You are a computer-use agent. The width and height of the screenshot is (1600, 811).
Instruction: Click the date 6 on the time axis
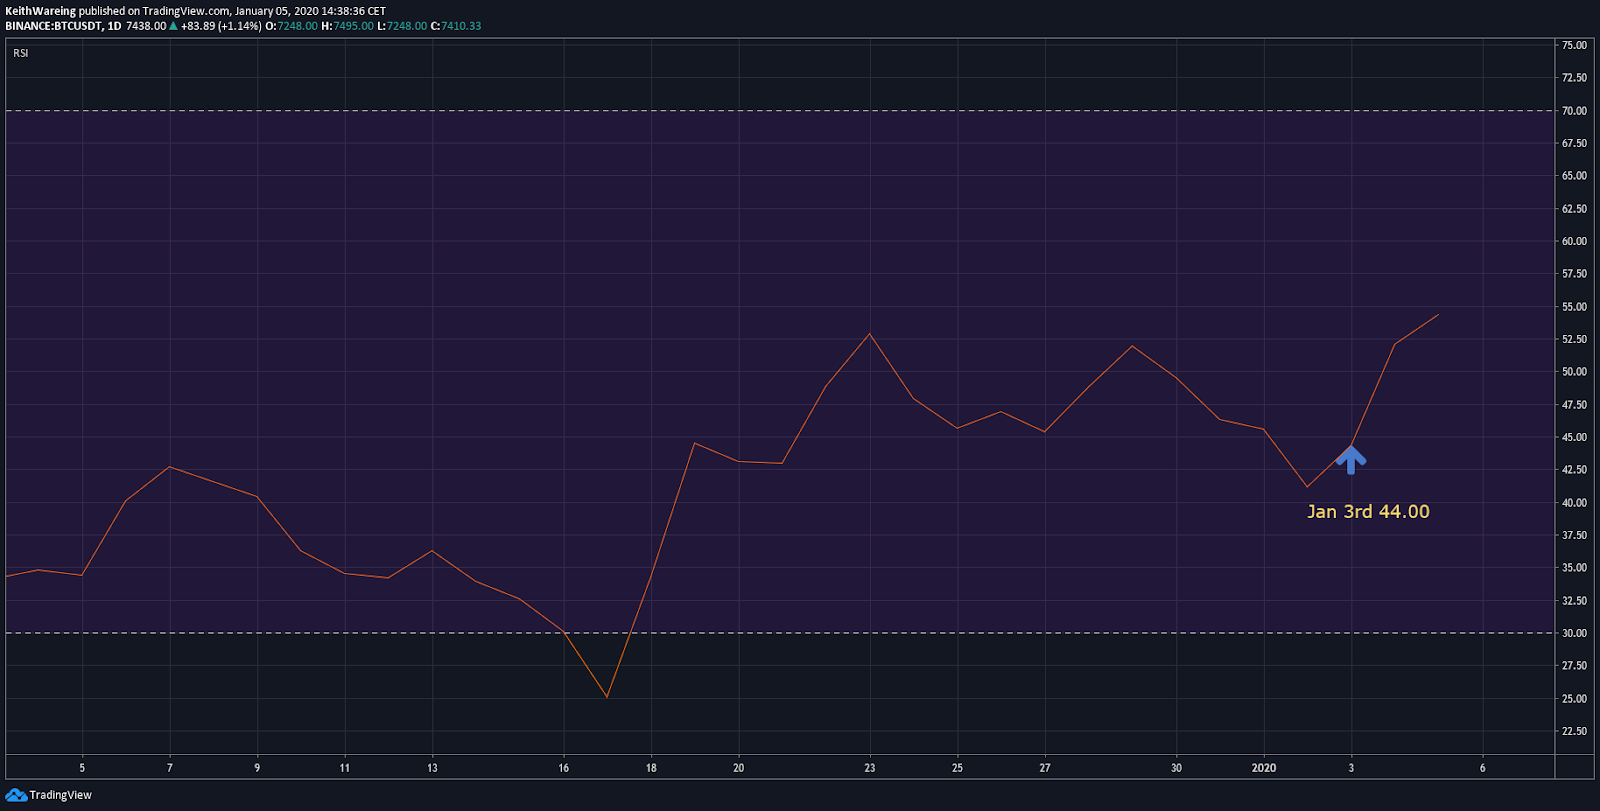[1483, 768]
